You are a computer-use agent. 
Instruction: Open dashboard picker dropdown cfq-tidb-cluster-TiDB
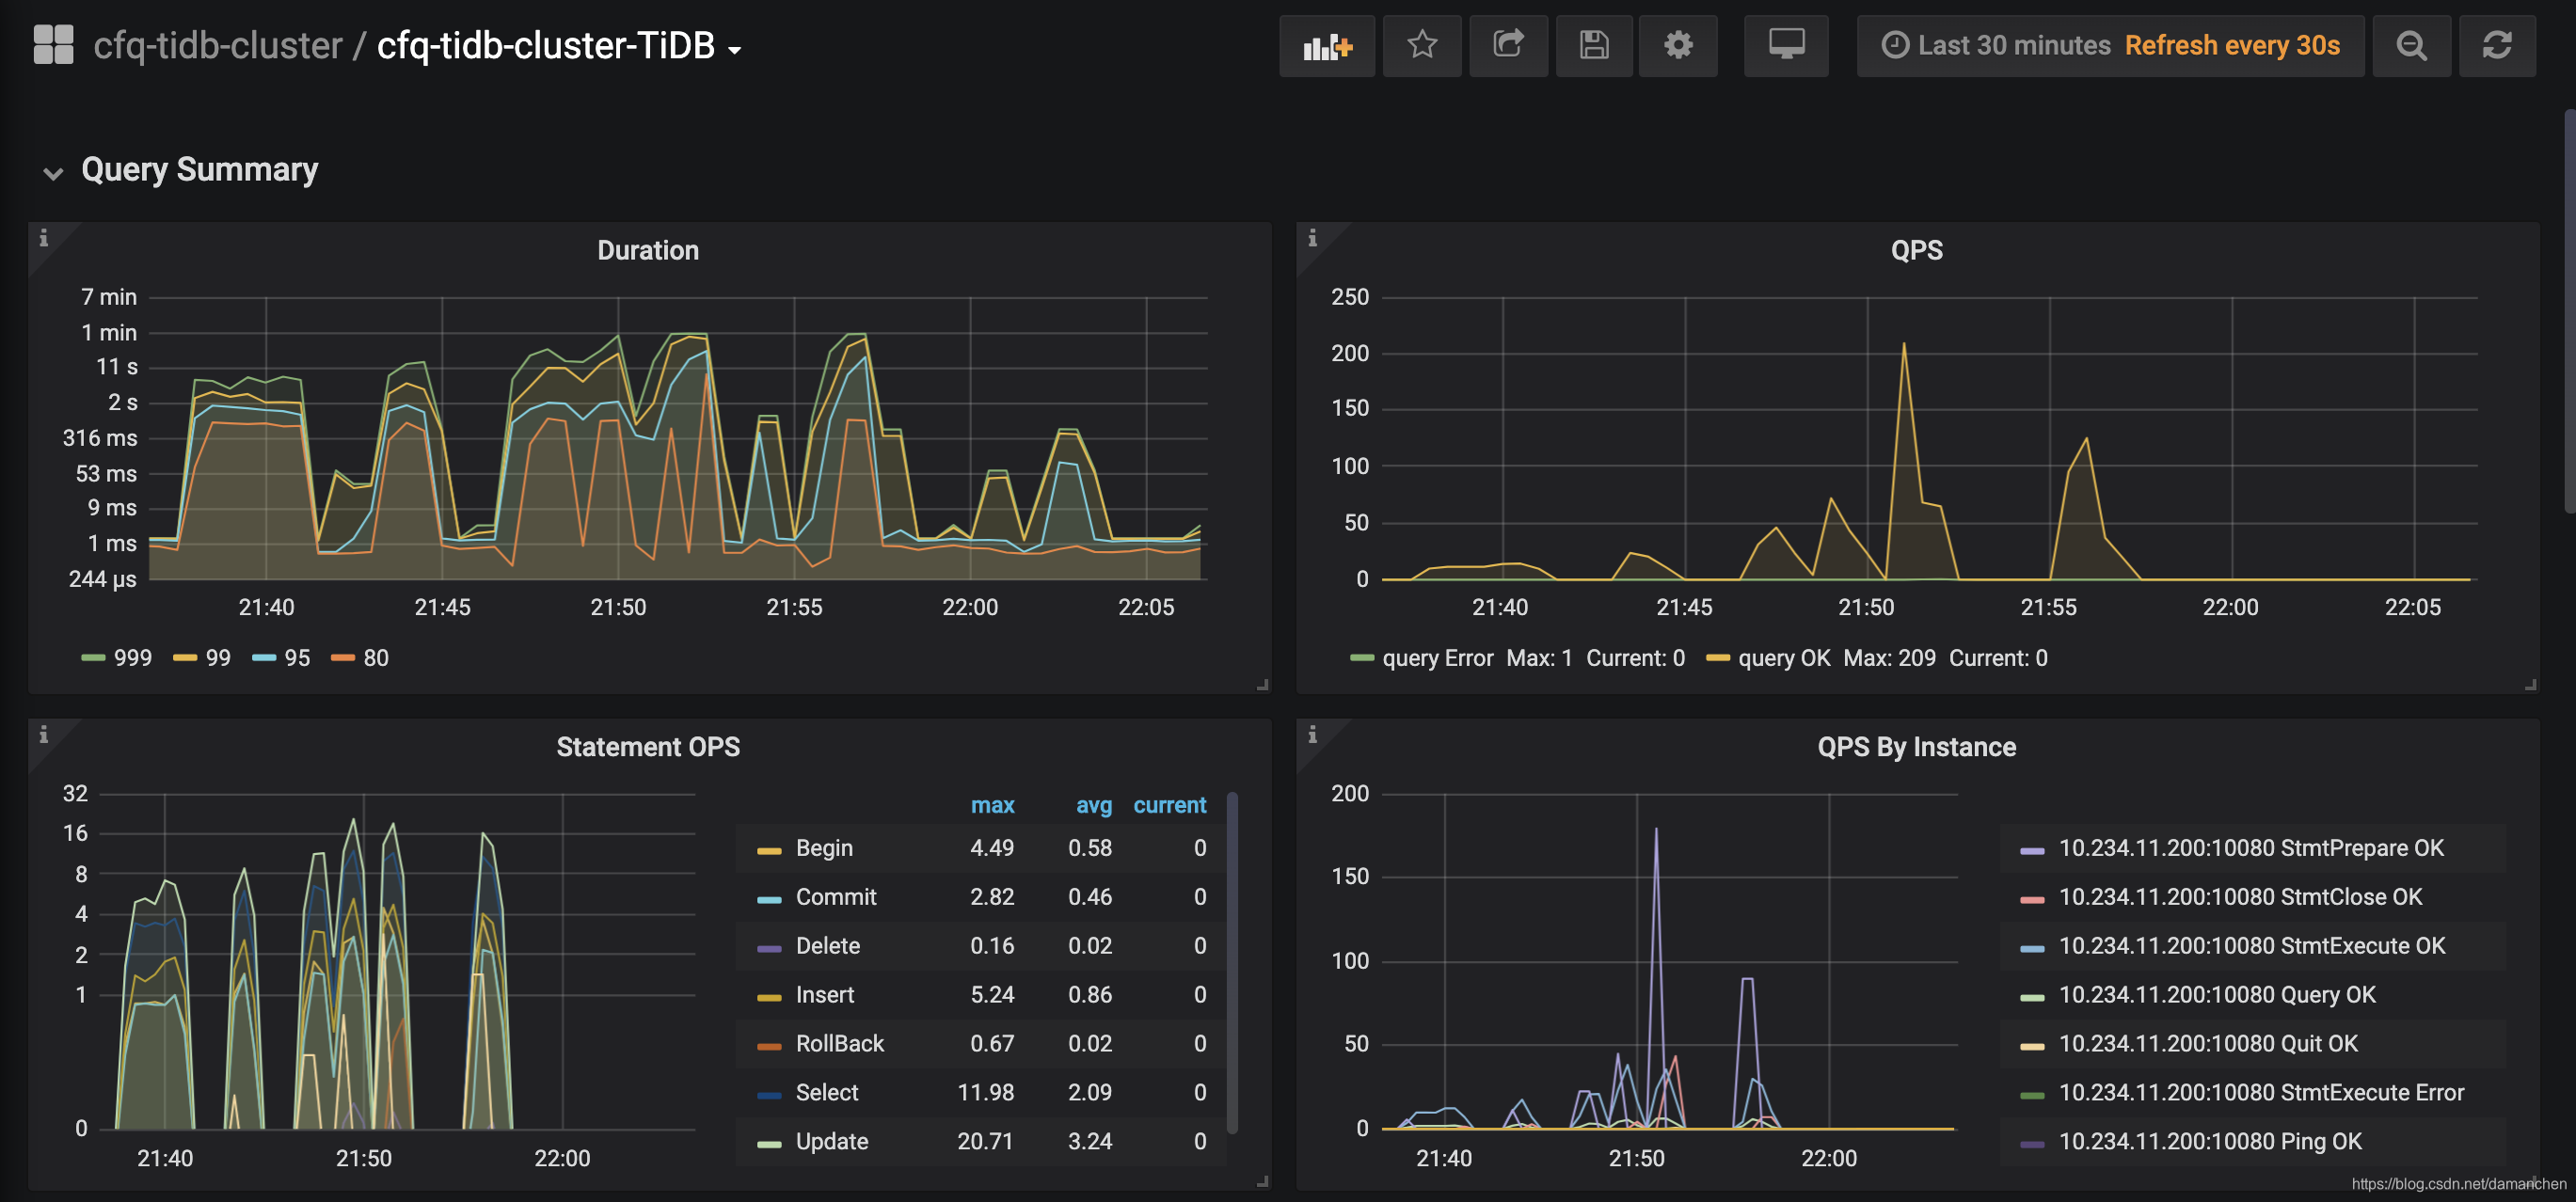[x=558, y=46]
